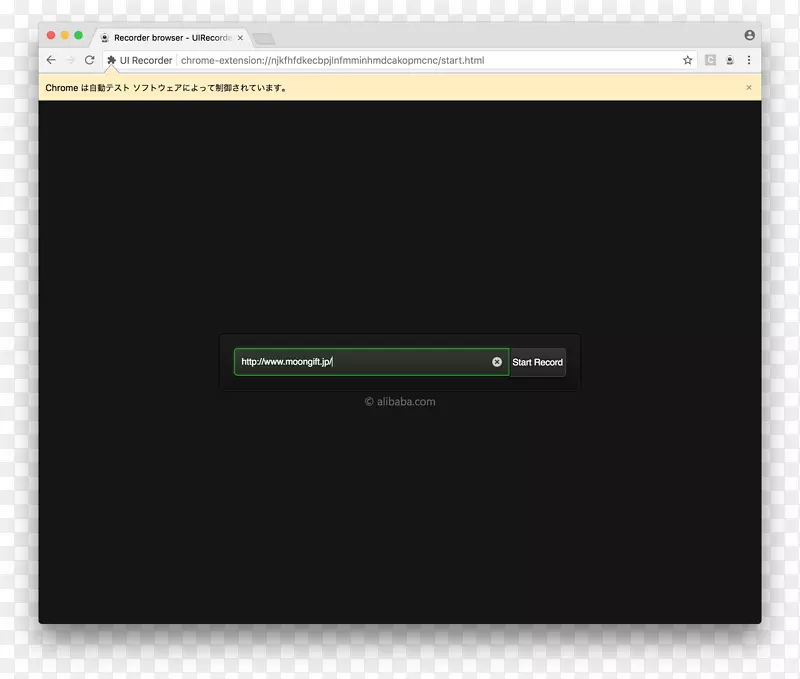Screen dimensions: 800x679
Task: Open the Chrome profile icon at top right
Action: tap(749, 35)
